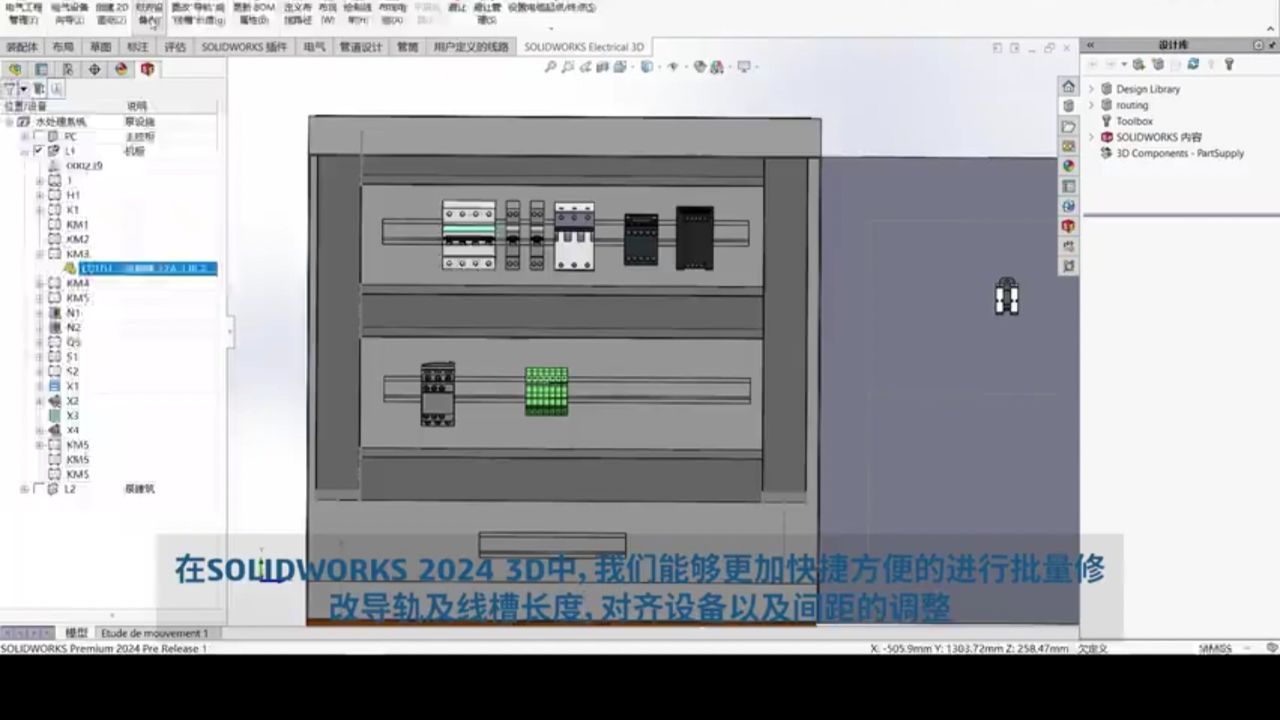Uncheck the L1 checkbox in the device tree
Screen dimensions: 1280x720
38,151
